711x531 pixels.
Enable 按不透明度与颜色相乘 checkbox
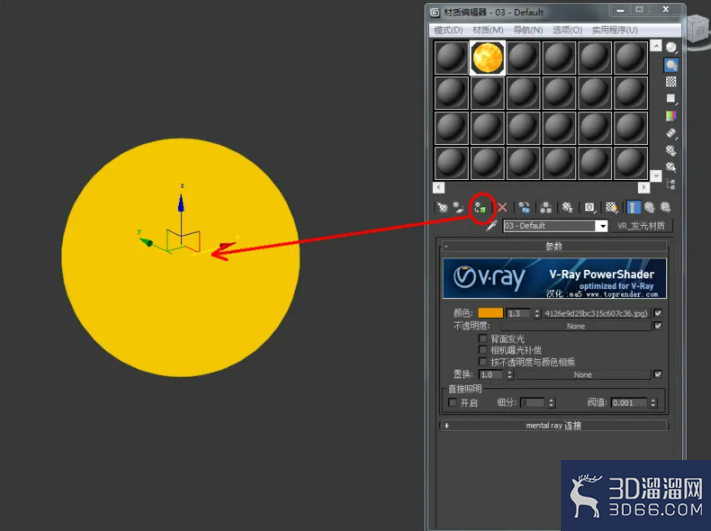click(x=483, y=361)
